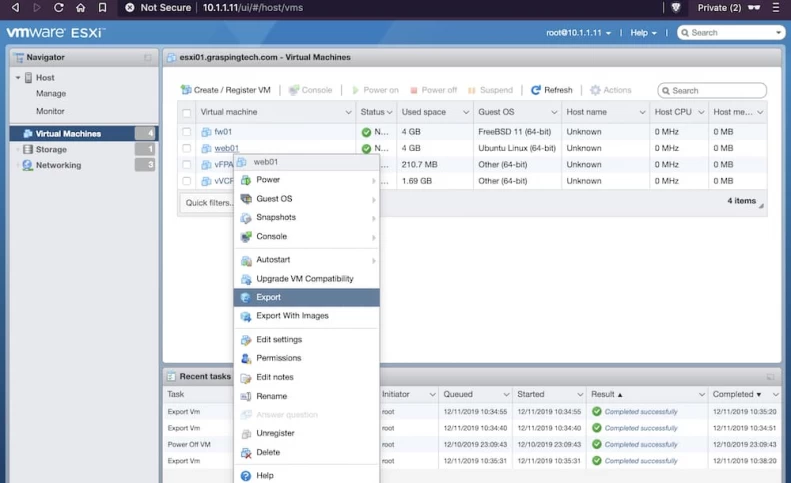Click the Rename icon in menu
This screenshot has height=483, width=791.
(246, 397)
